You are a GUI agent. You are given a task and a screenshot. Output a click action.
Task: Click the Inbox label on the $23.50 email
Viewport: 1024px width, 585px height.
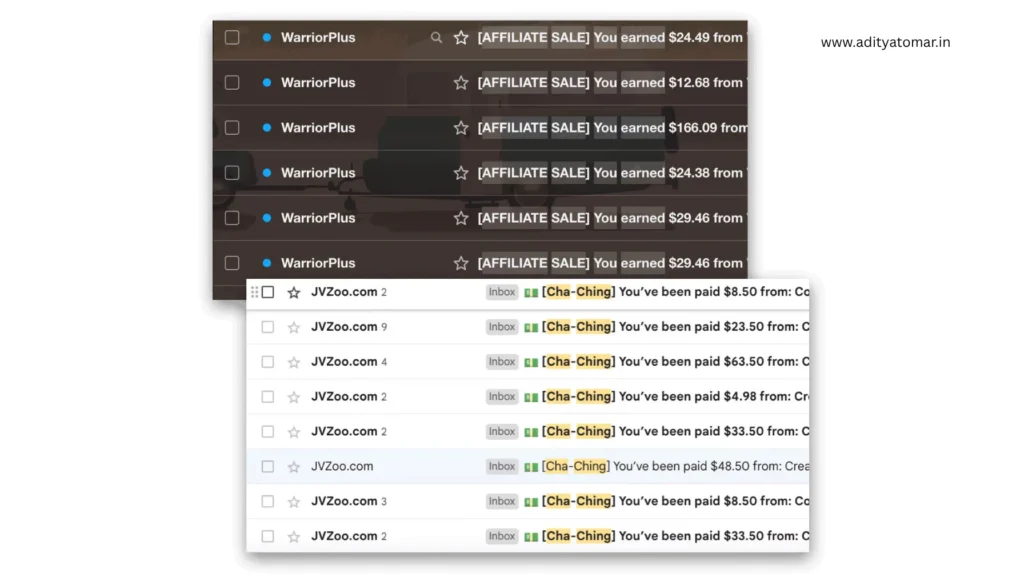point(502,326)
